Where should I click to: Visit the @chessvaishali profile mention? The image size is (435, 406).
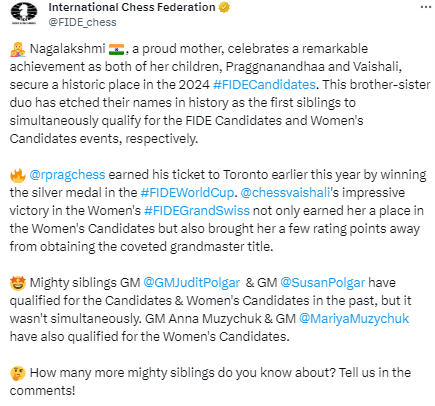(x=285, y=193)
